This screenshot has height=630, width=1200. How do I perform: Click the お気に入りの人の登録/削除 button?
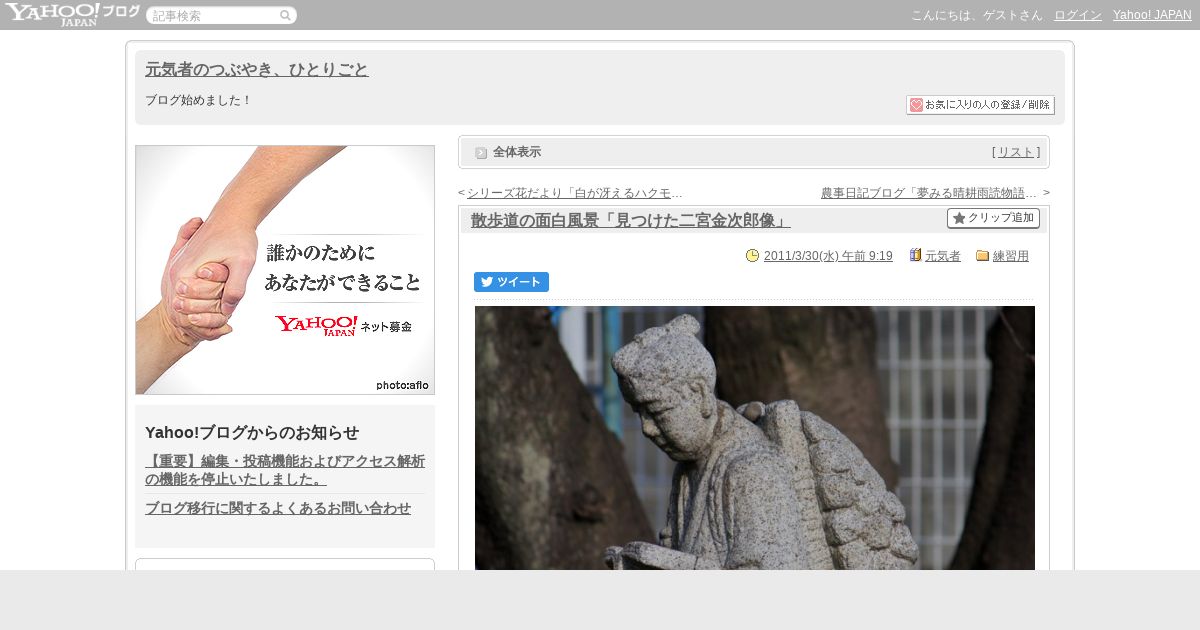pyautogui.click(x=980, y=105)
